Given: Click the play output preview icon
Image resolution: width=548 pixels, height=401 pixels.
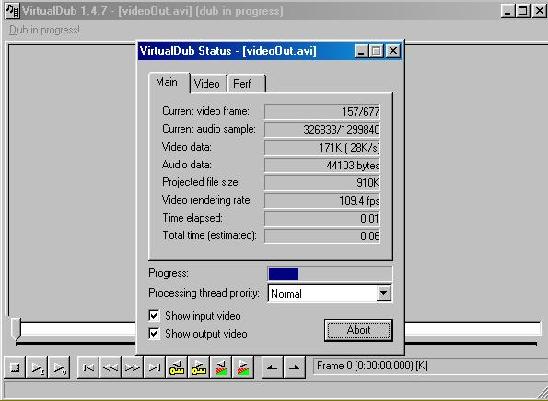Looking at the screenshot, I should coord(59,367).
